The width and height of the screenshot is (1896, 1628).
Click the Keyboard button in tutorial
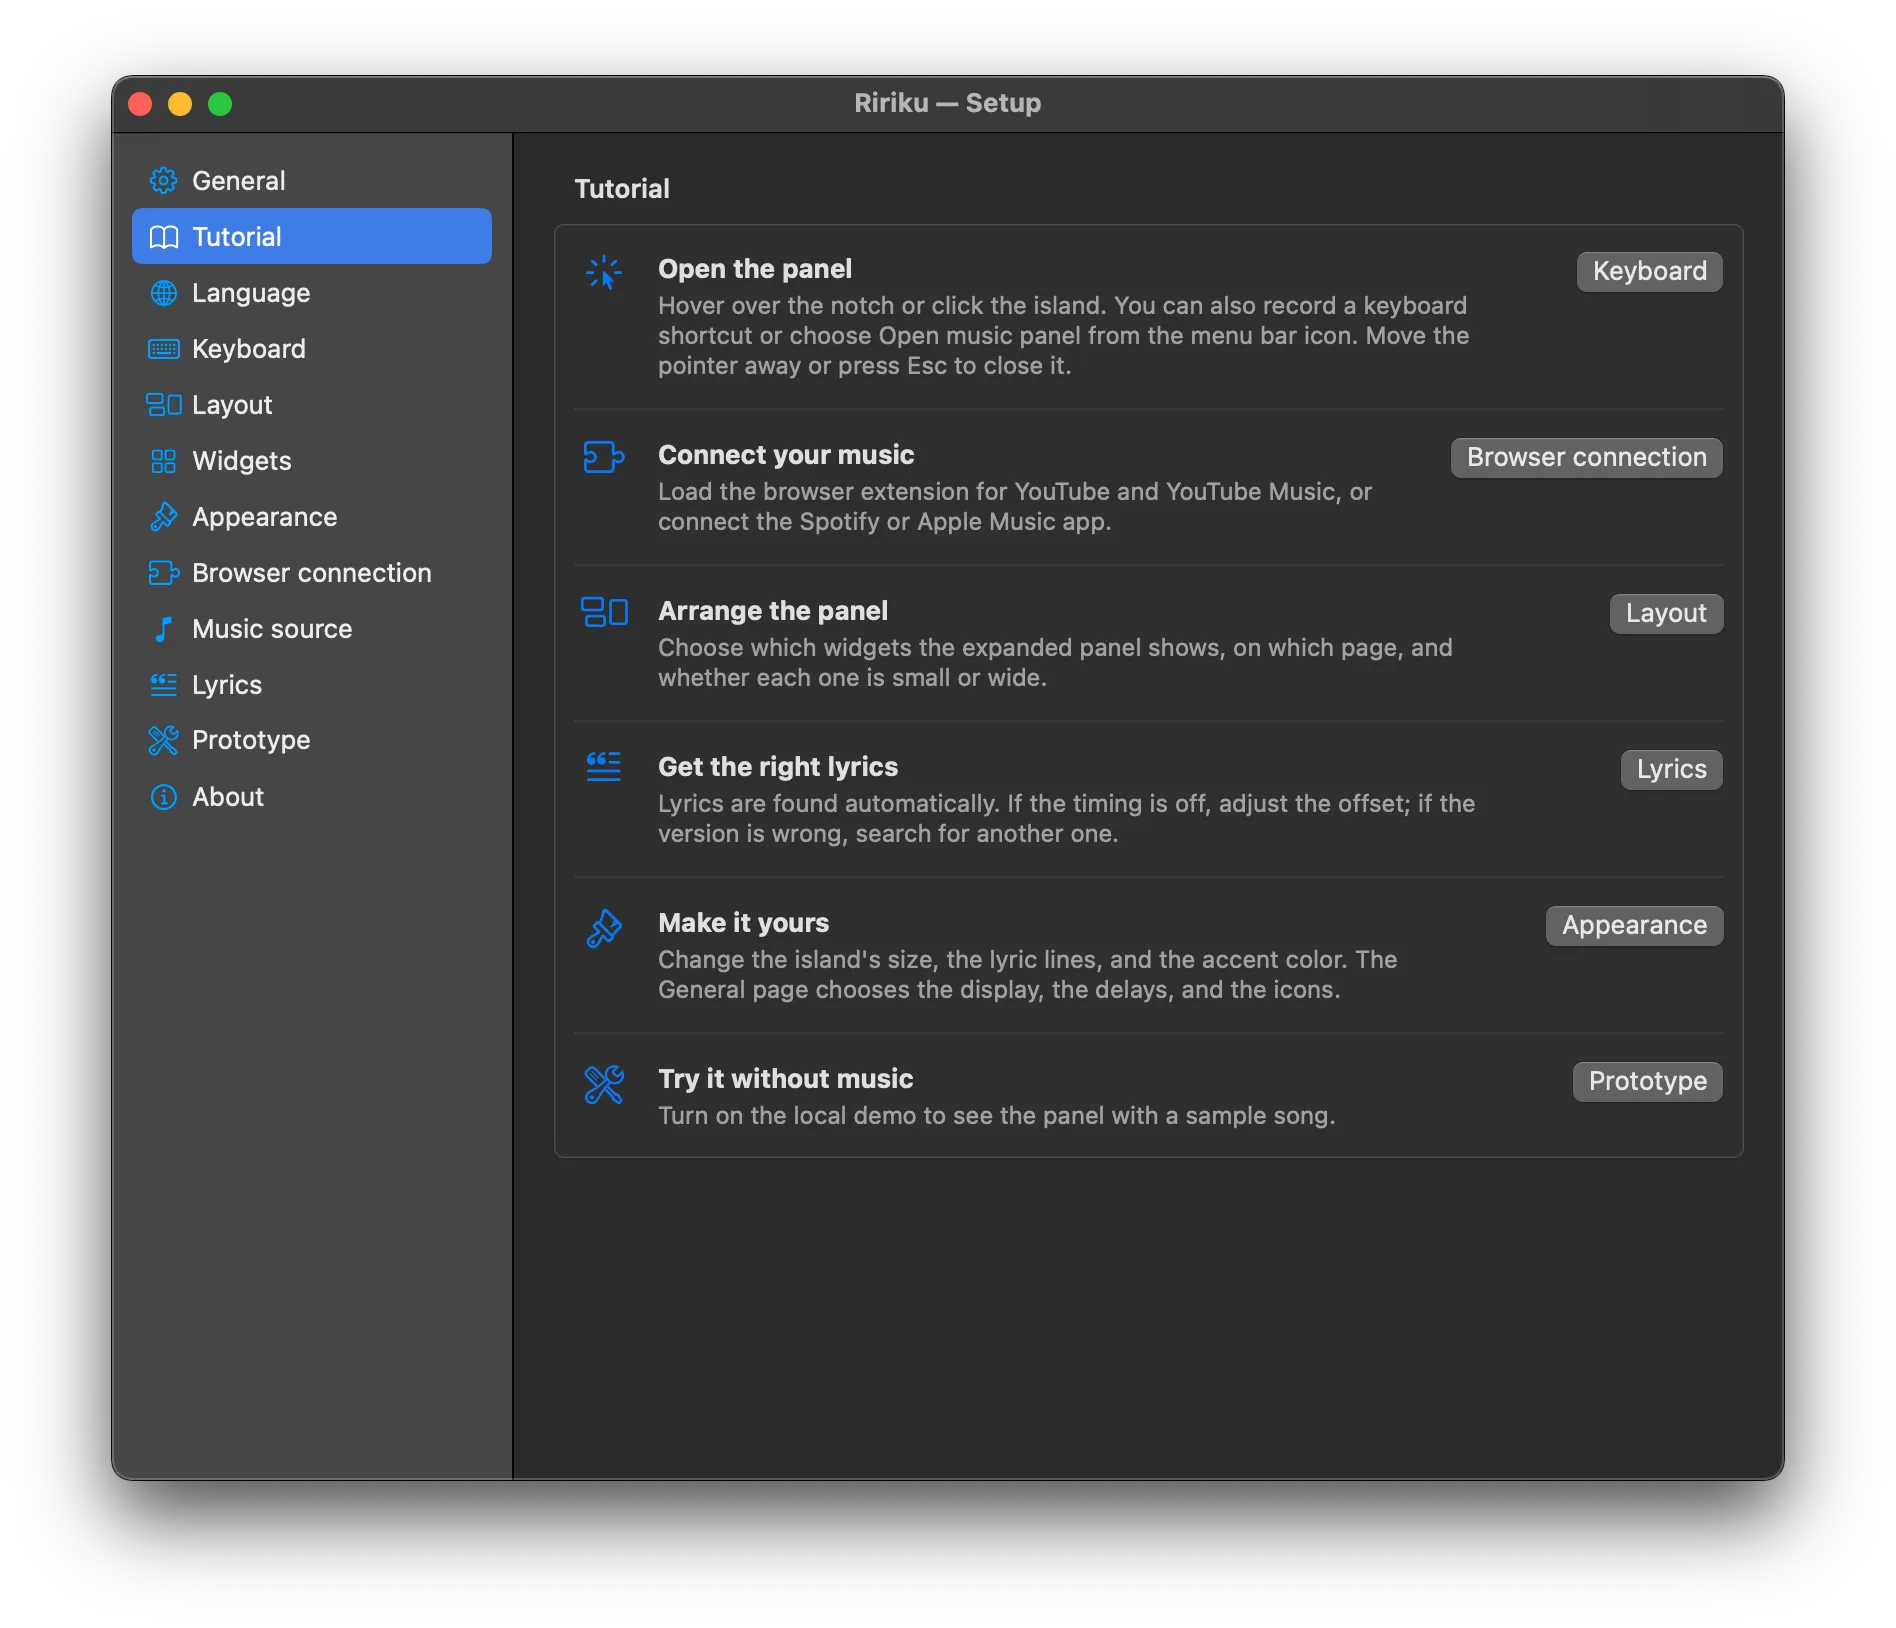(1649, 271)
